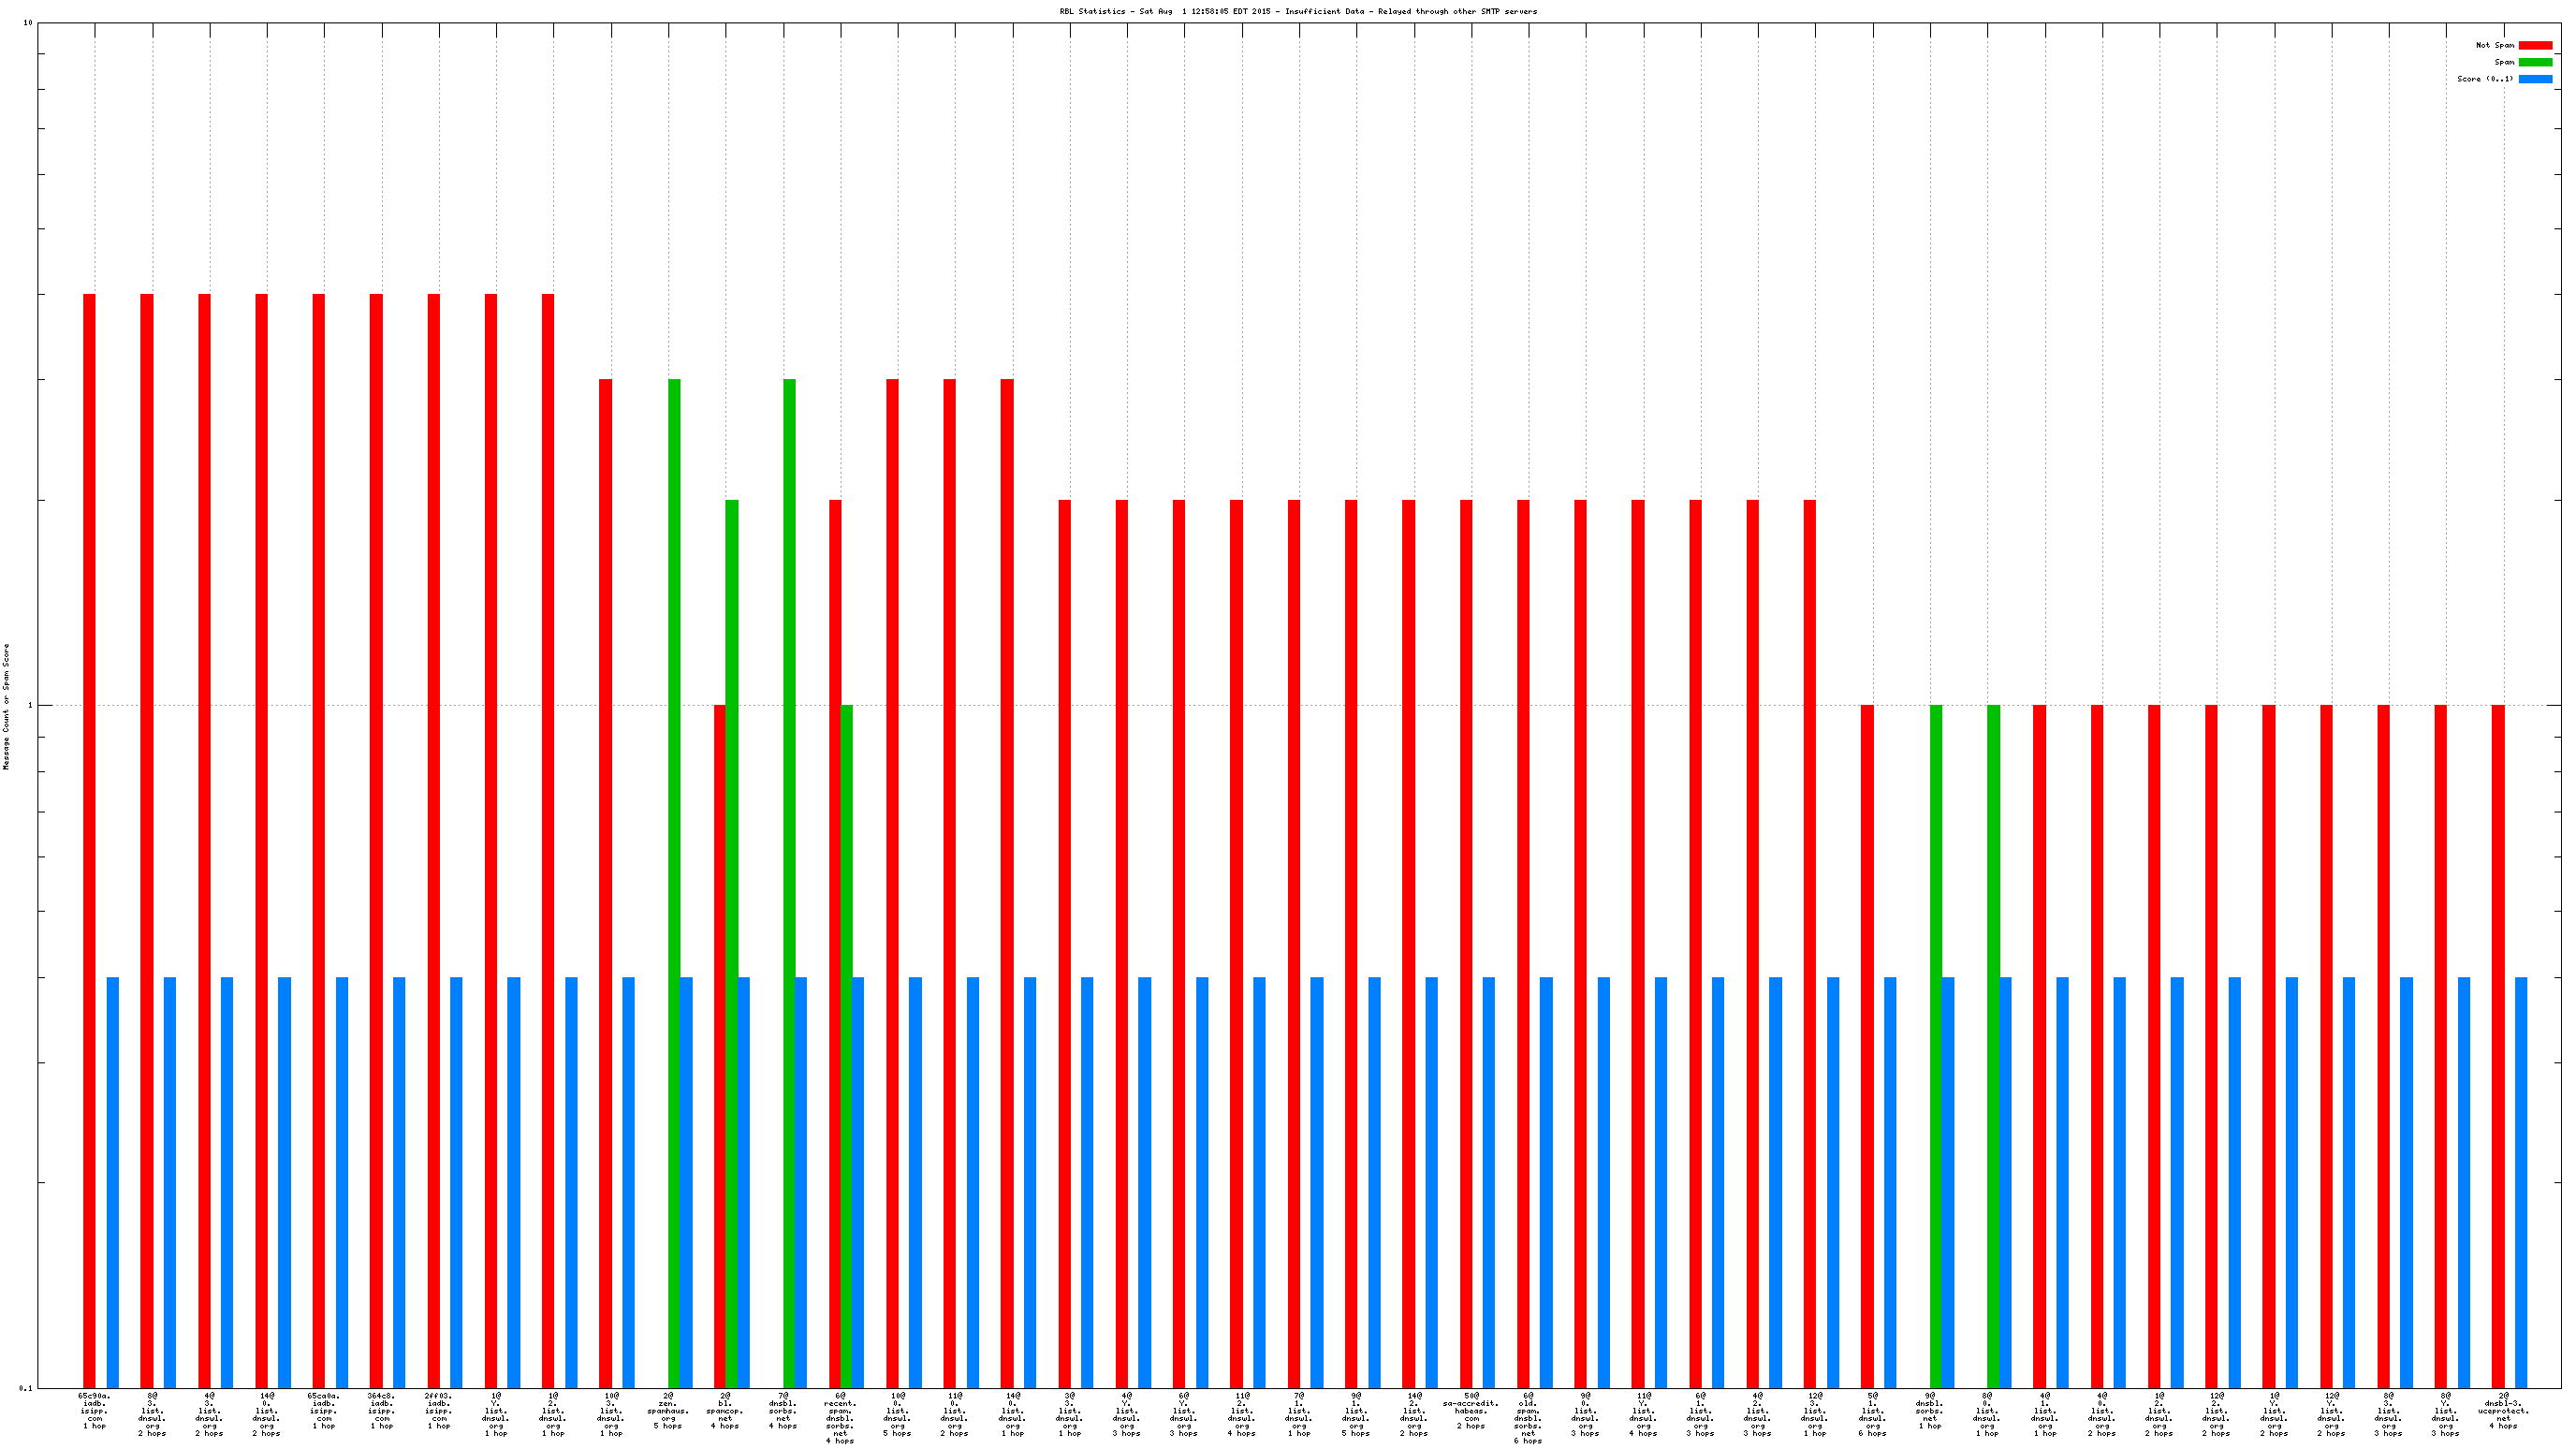This screenshot has width=2576, height=1449.
Task: Click the green bar above zen.spamhaus.org
Action: (x=674, y=700)
